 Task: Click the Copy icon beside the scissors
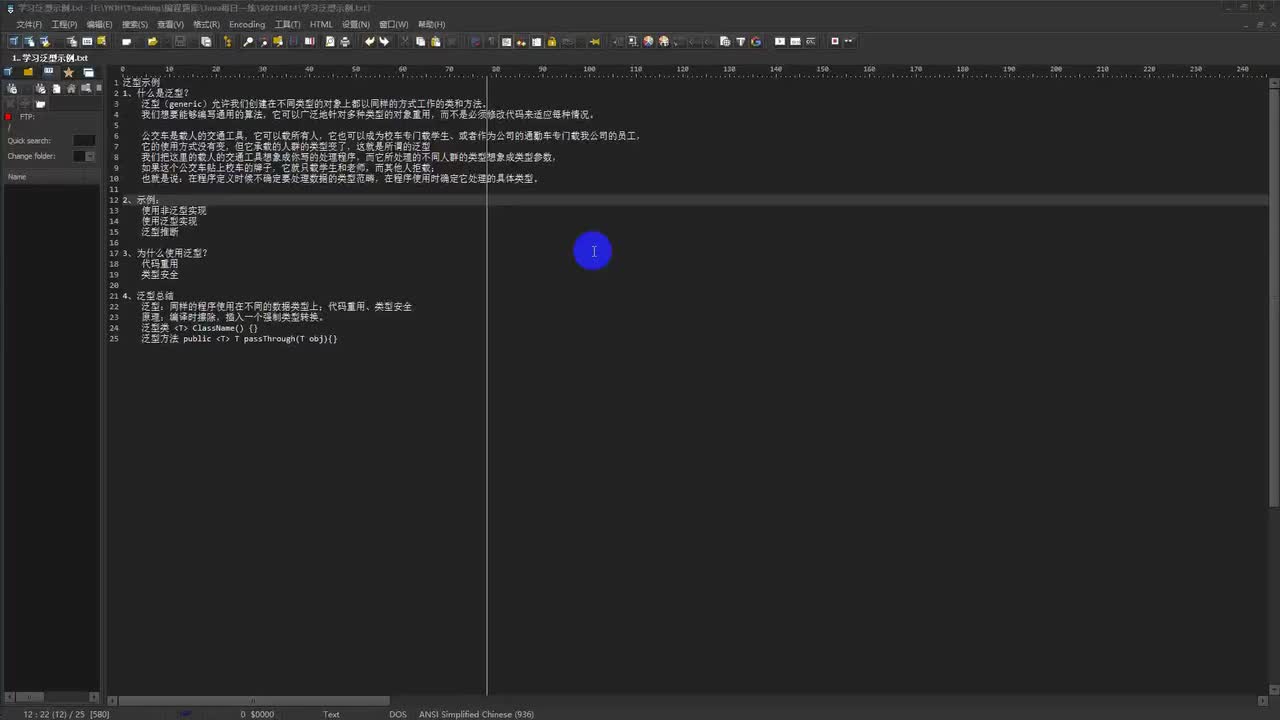click(420, 42)
